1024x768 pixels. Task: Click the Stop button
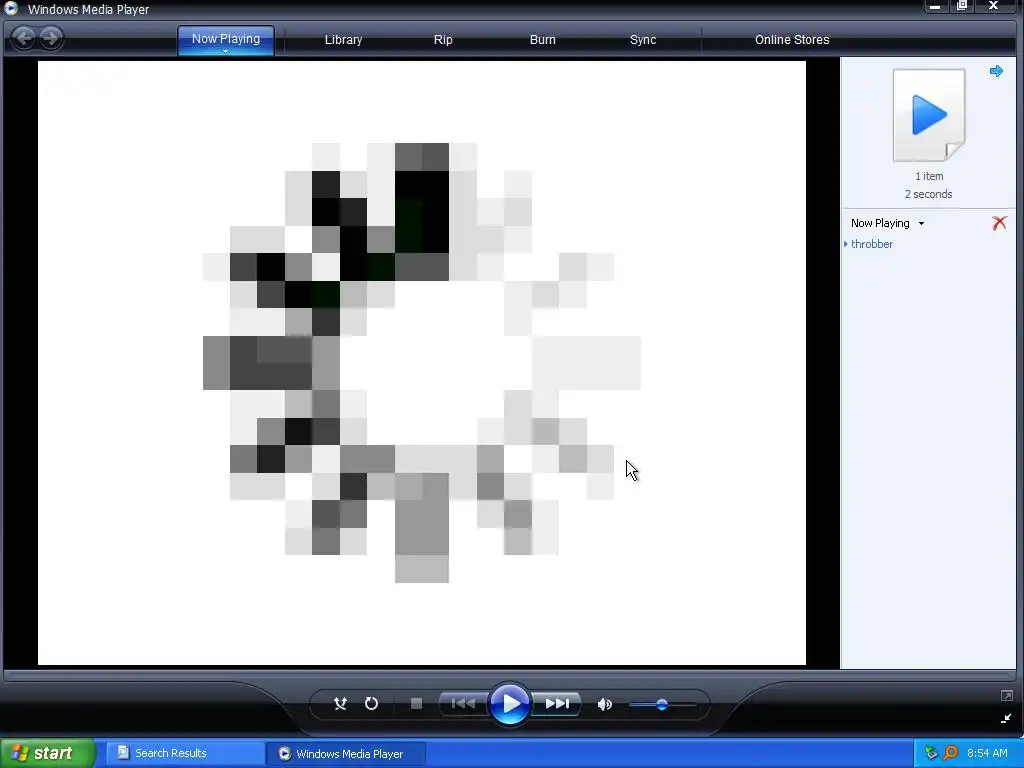click(x=417, y=703)
